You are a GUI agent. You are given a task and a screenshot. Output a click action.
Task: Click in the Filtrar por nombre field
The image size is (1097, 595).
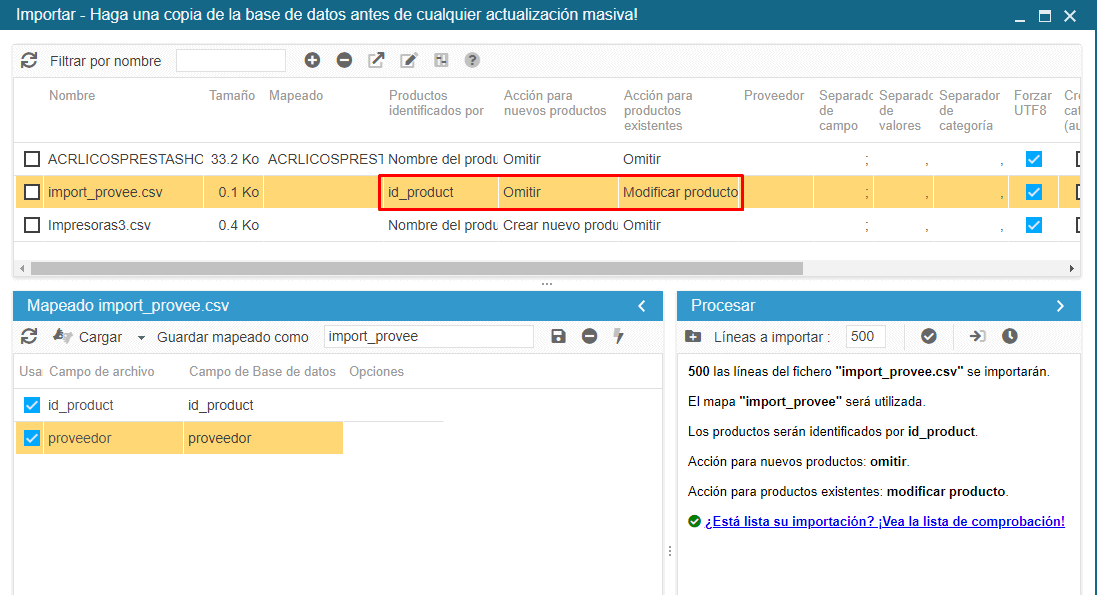tap(231, 61)
